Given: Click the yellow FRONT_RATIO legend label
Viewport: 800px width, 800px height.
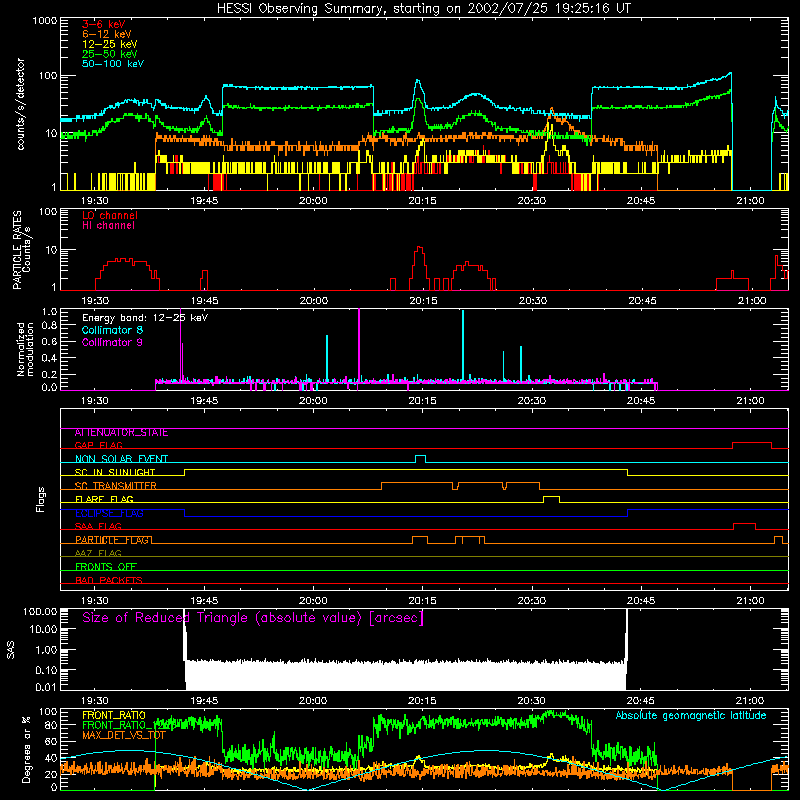Looking at the screenshot, I should 114,715.
